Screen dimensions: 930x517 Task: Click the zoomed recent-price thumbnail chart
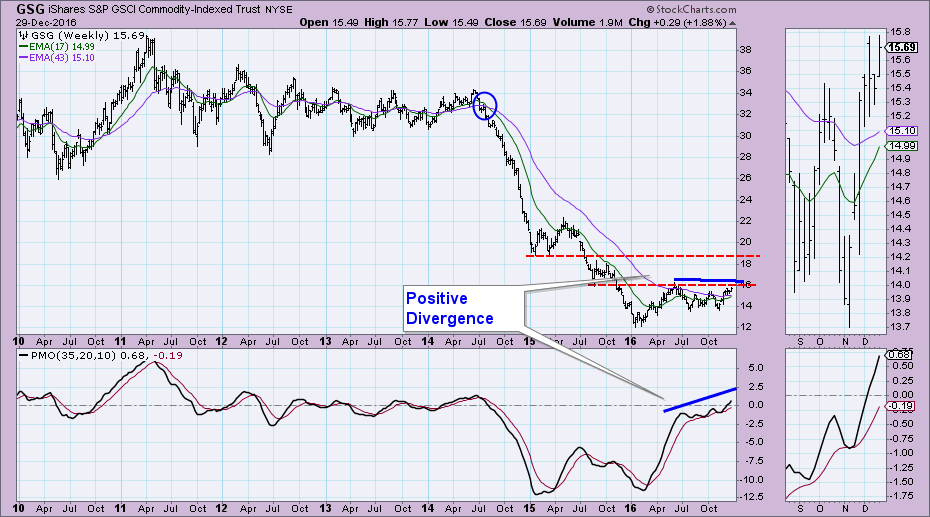[836, 181]
